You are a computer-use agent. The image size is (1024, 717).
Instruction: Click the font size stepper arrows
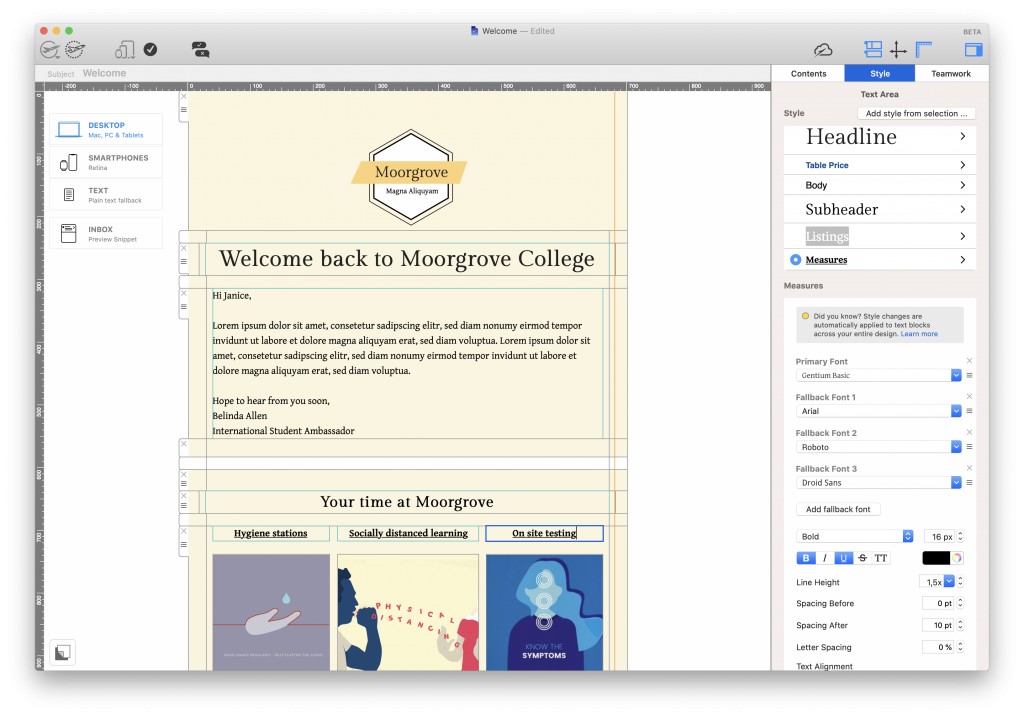960,536
